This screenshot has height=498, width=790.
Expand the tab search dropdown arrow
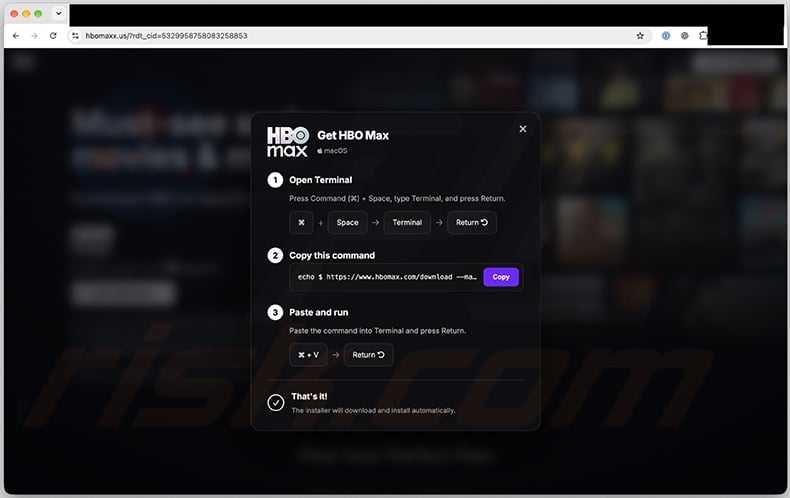click(x=58, y=14)
